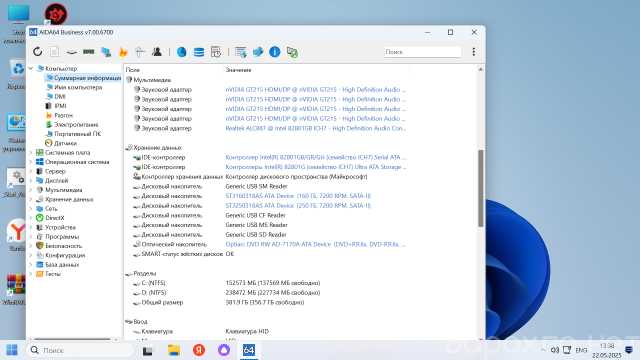Collapse the Компьютер tree node

coord(31,69)
